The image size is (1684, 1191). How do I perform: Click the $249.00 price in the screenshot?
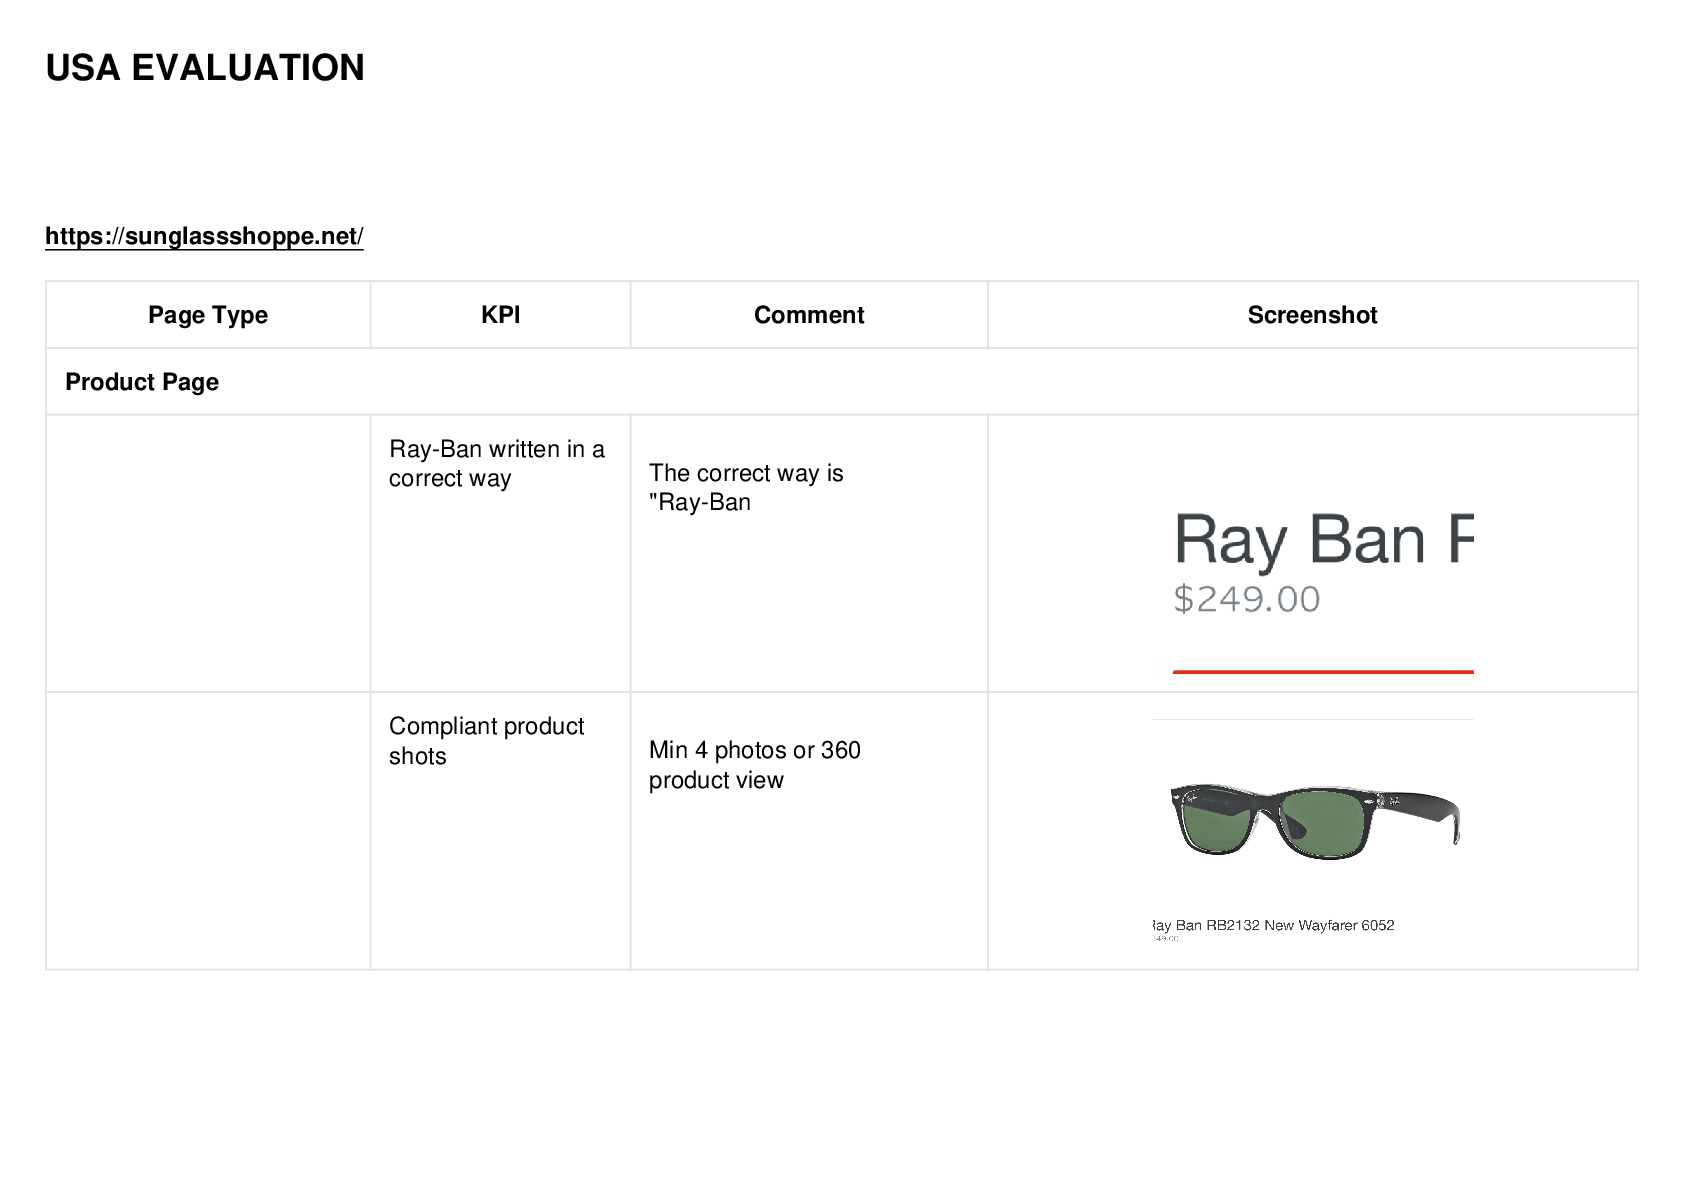[1247, 599]
